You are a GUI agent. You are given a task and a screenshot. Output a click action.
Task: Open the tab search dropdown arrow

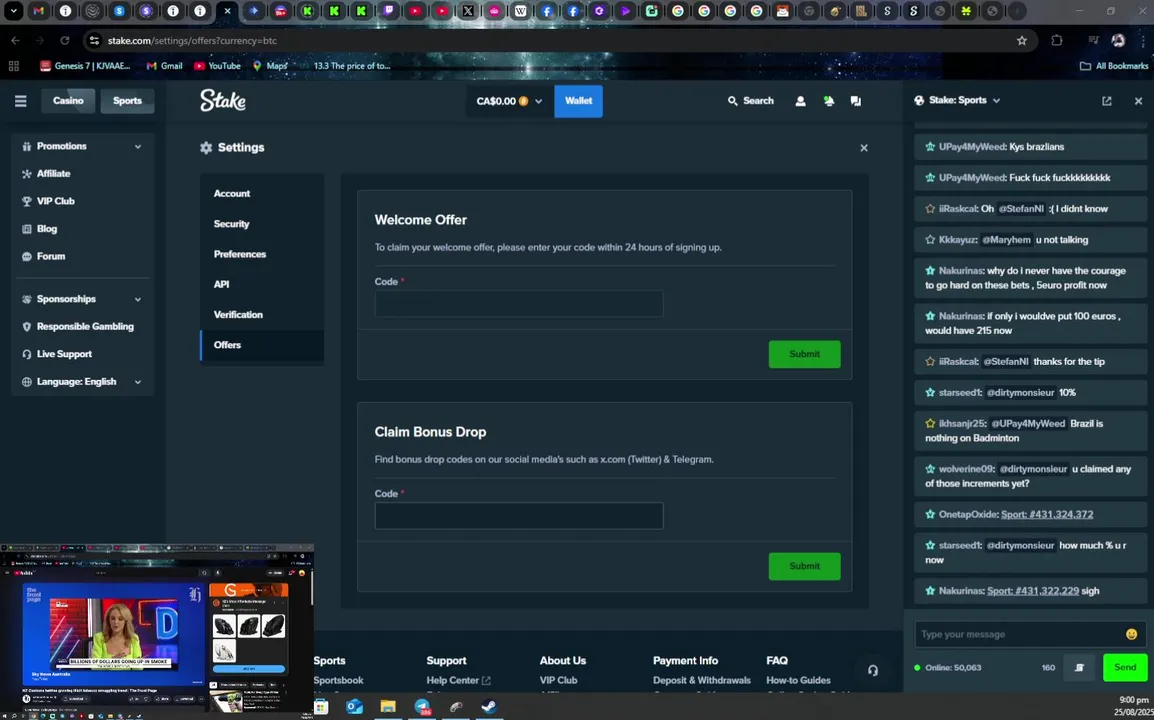click(x=13, y=11)
